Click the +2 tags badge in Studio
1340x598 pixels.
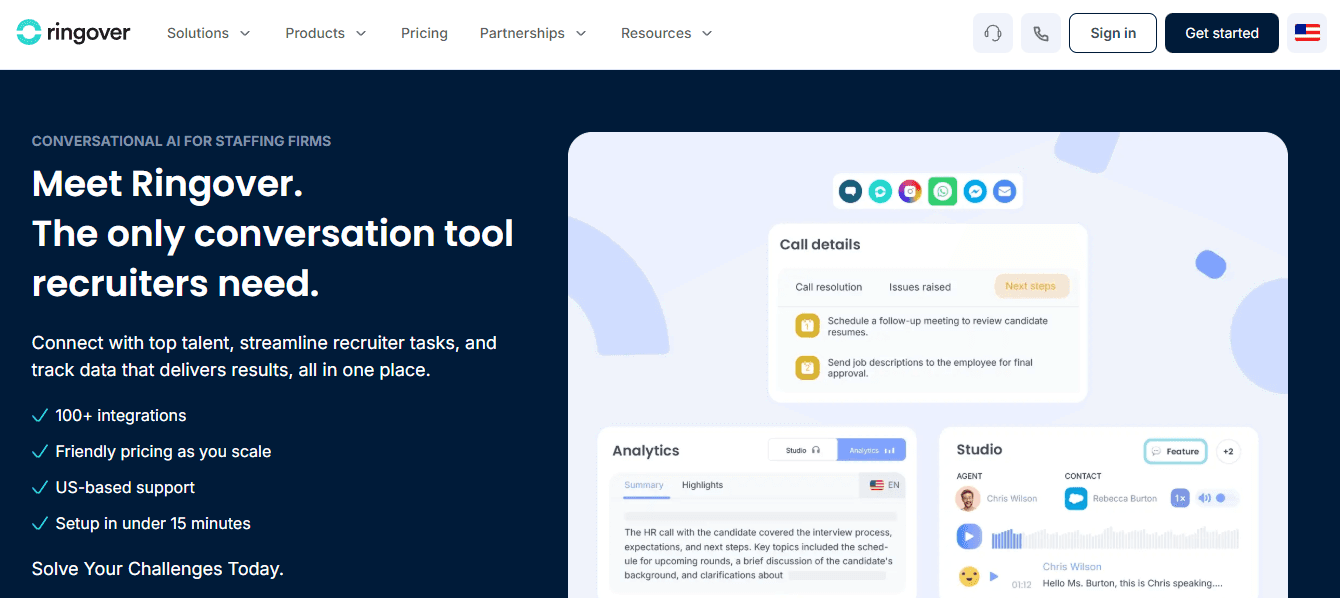pyautogui.click(x=1228, y=451)
